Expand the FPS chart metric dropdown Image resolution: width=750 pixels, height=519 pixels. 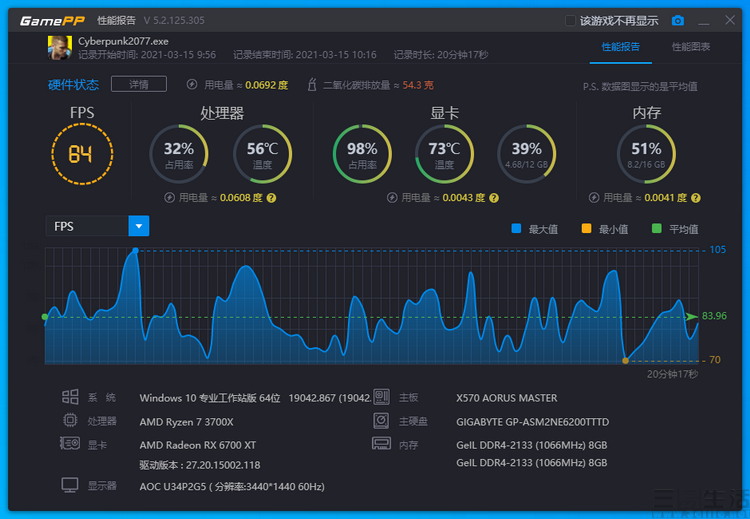pyautogui.click(x=139, y=226)
